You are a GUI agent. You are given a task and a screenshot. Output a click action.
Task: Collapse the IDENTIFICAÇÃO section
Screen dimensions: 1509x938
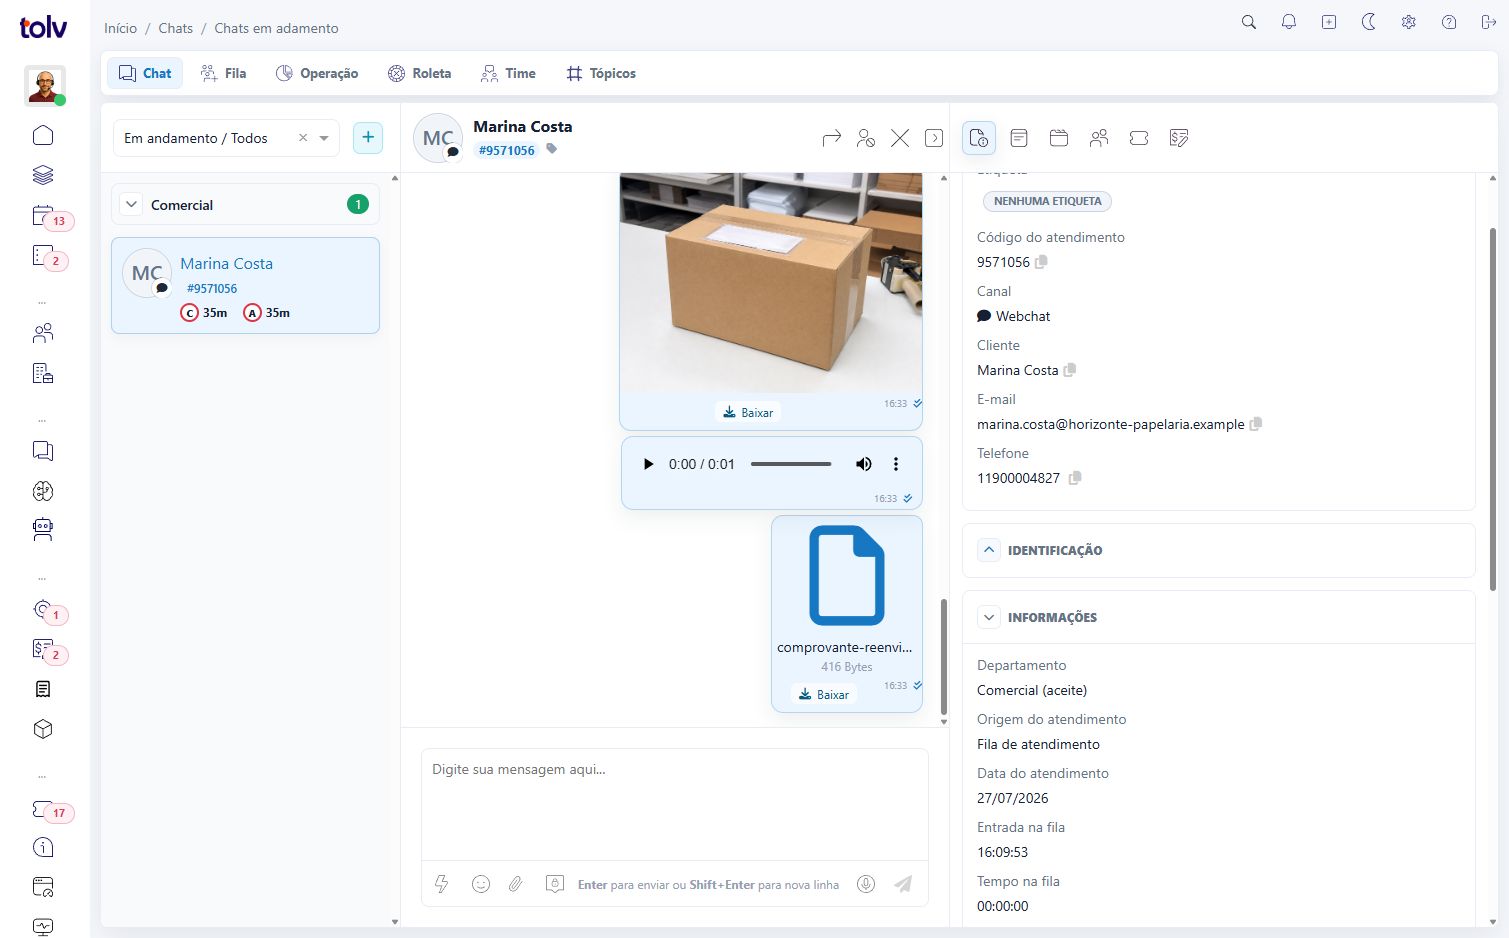[989, 550]
